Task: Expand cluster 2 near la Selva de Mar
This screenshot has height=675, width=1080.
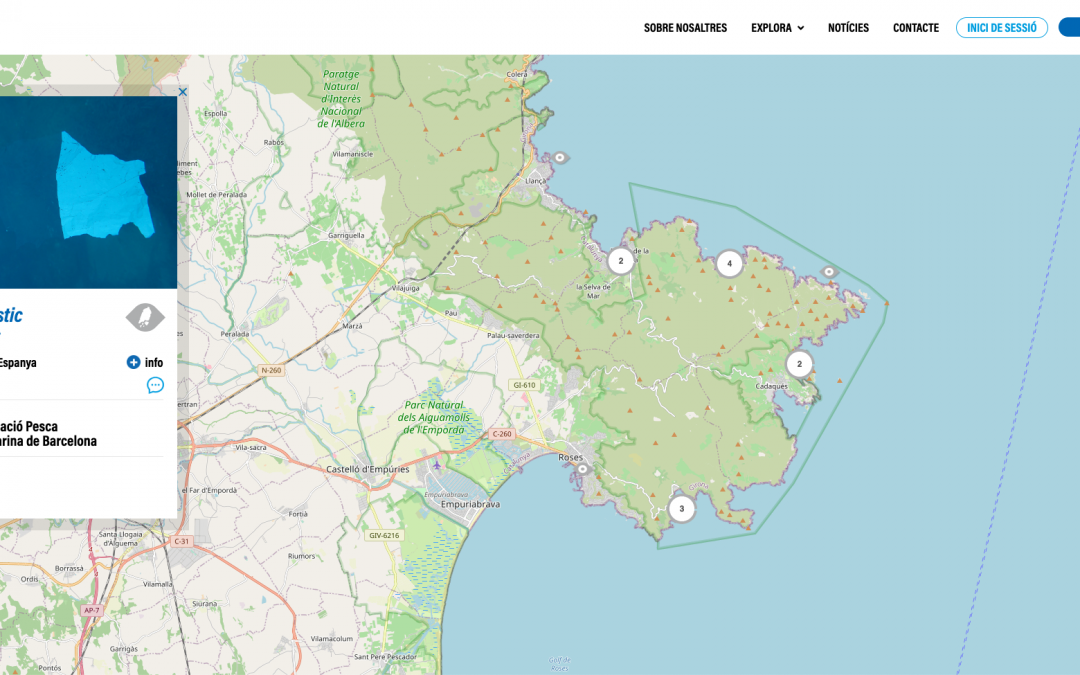Action: (x=620, y=261)
